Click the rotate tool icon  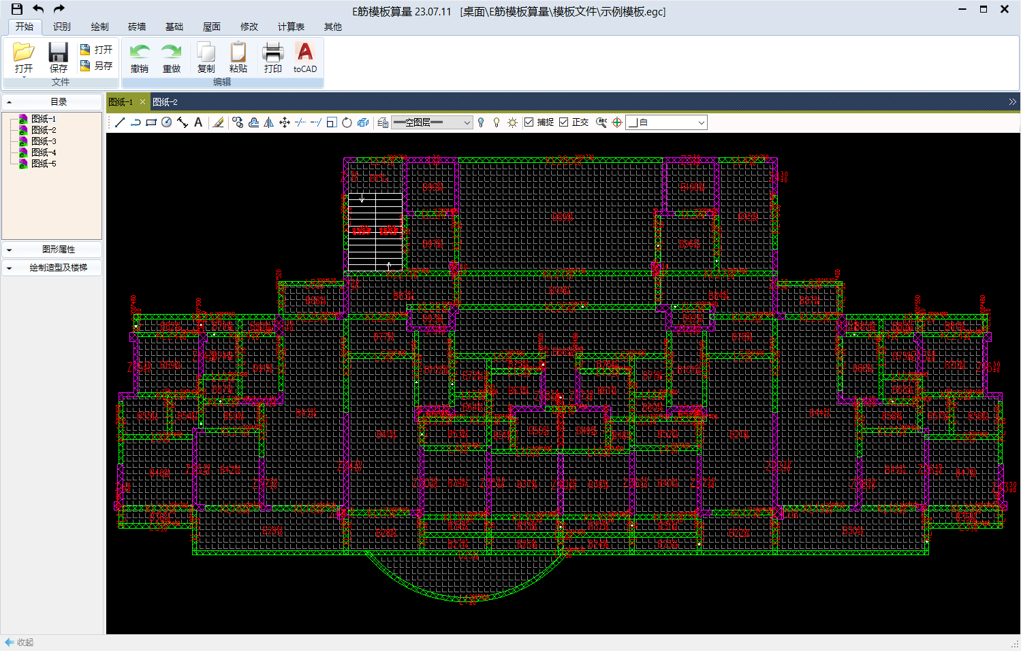347,122
